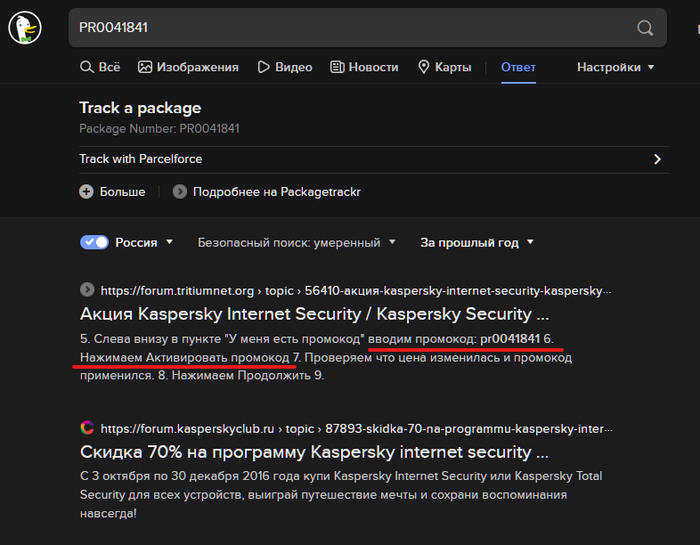Click the Больше label

point(122,192)
